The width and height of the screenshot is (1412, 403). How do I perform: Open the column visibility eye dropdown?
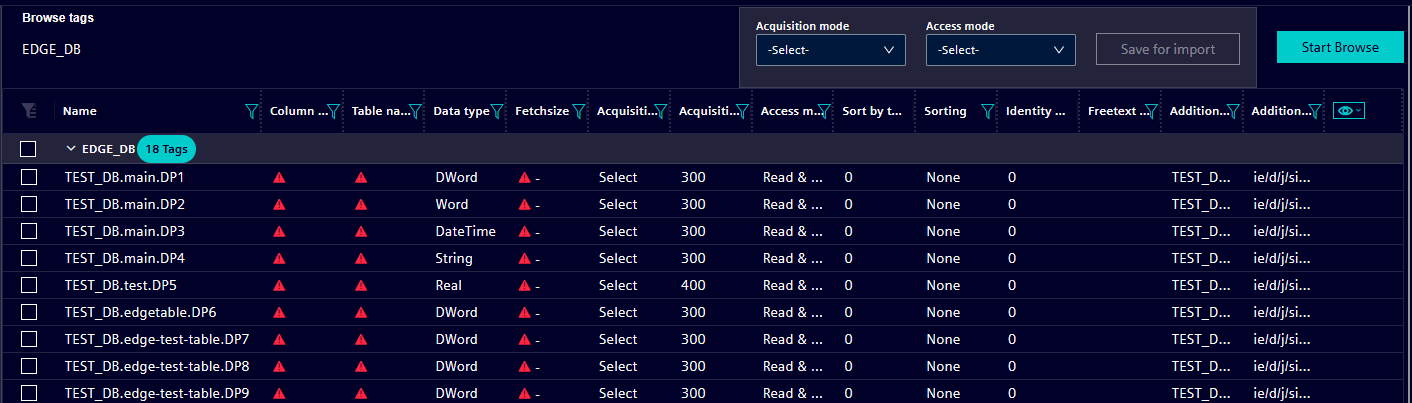point(1350,111)
